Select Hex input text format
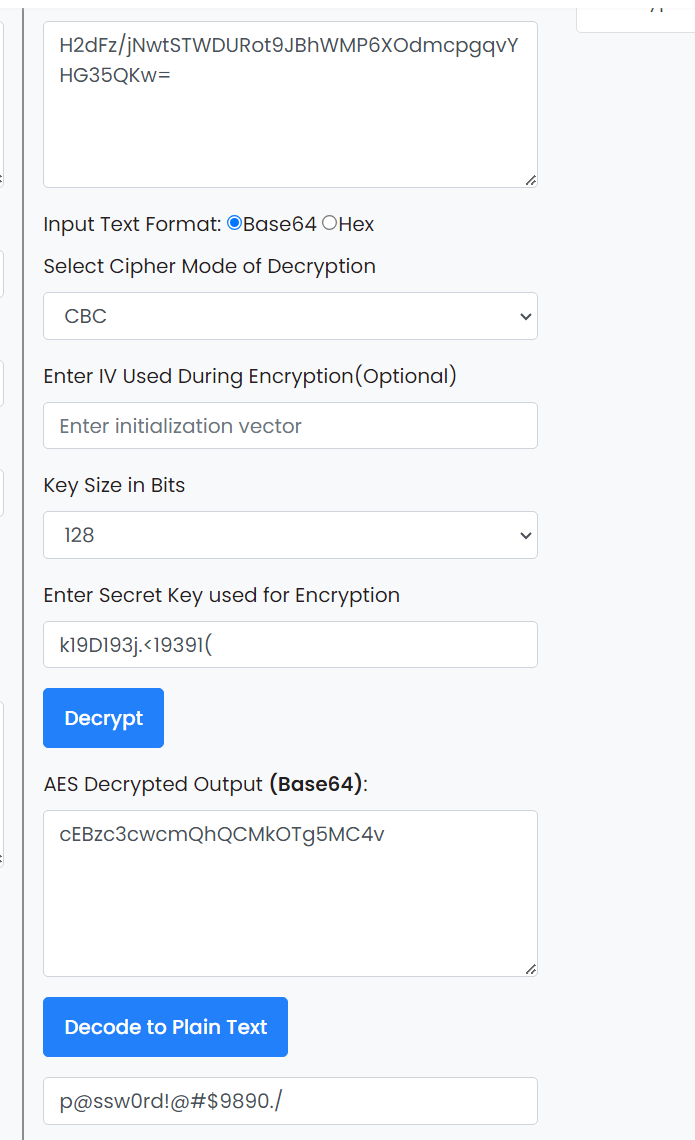 329,223
